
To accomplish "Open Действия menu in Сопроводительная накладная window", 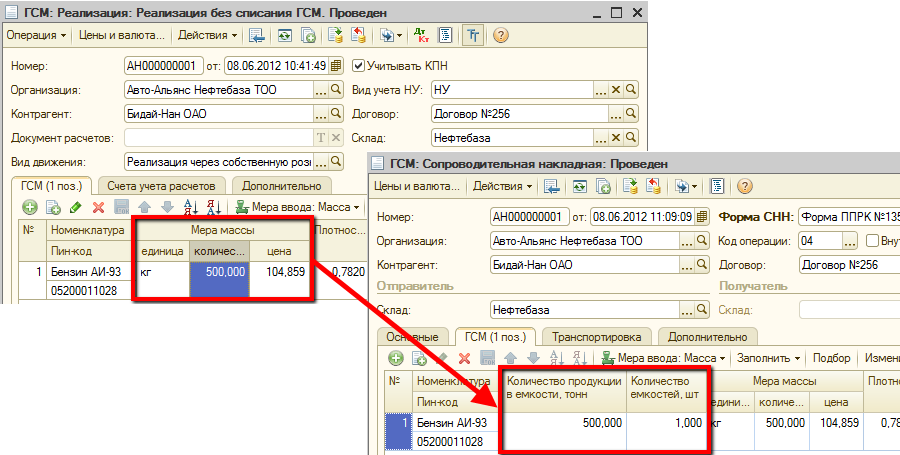I will (502, 186).
